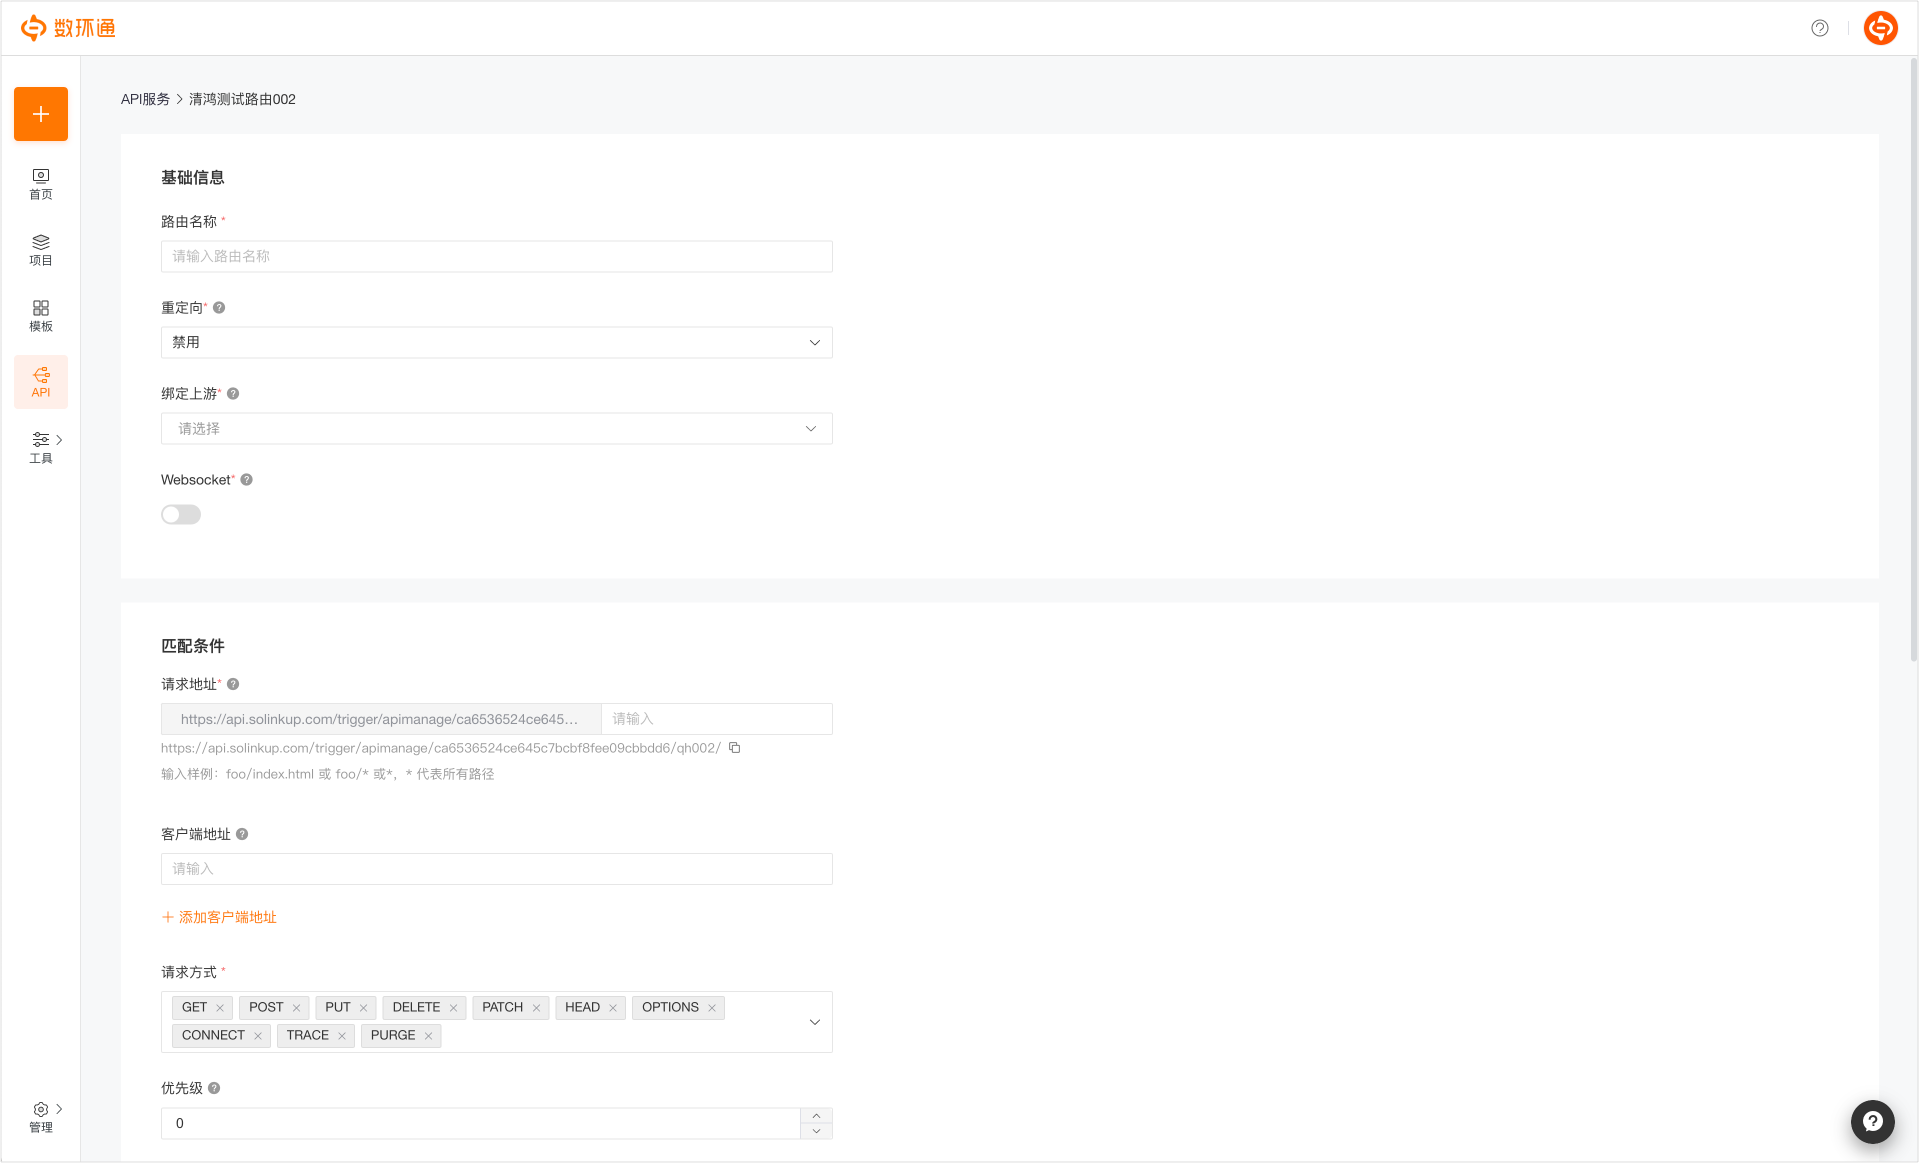The width and height of the screenshot is (1919, 1163).
Task: Click the 清鸿测试路由002 breadcrumb
Action: 242,99
